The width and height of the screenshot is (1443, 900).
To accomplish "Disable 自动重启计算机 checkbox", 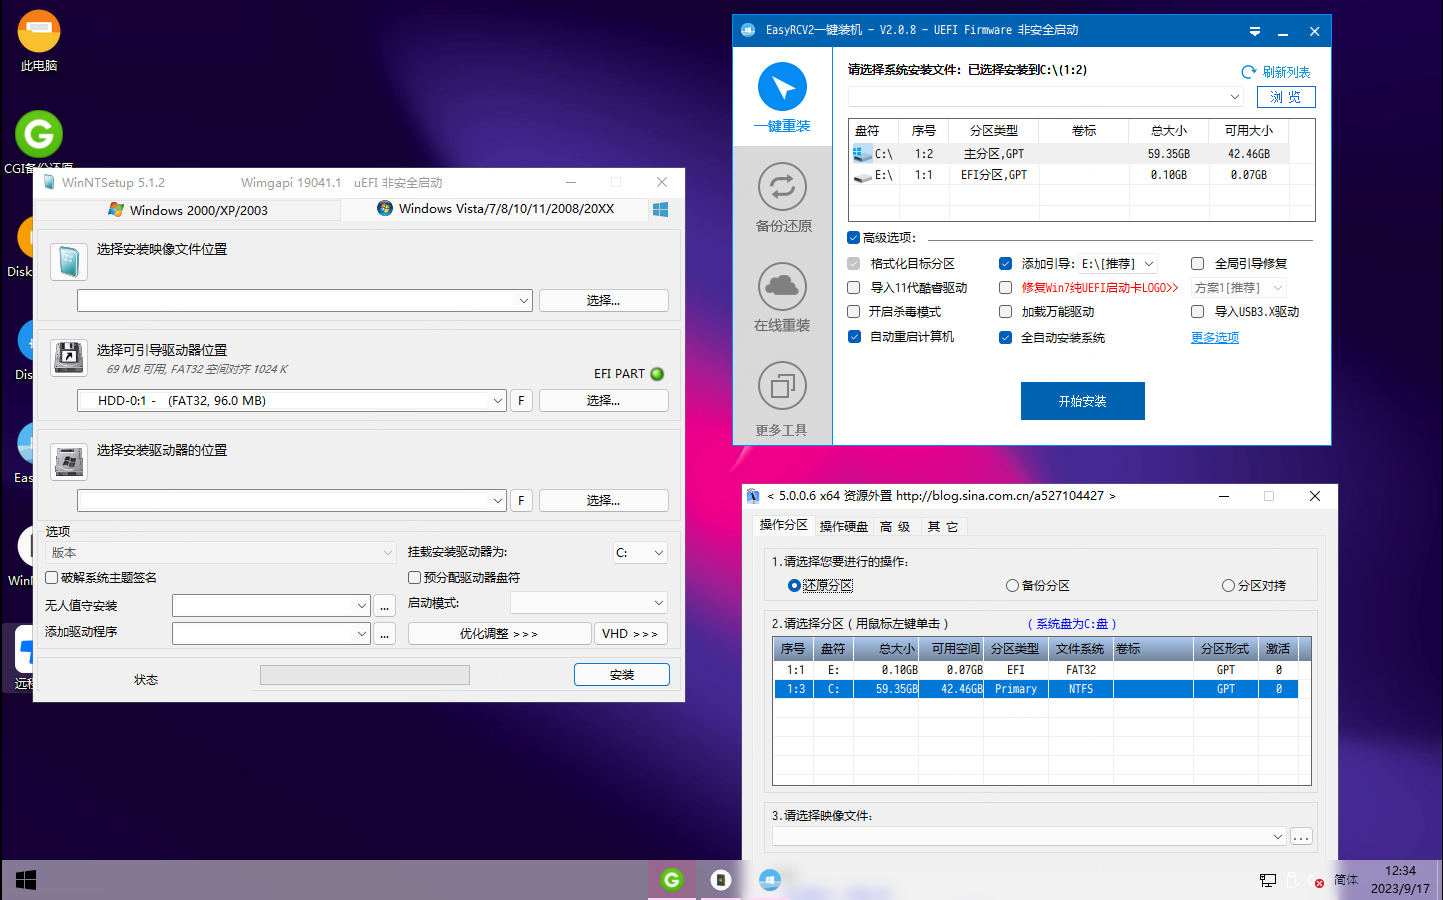I will [854, 337].
